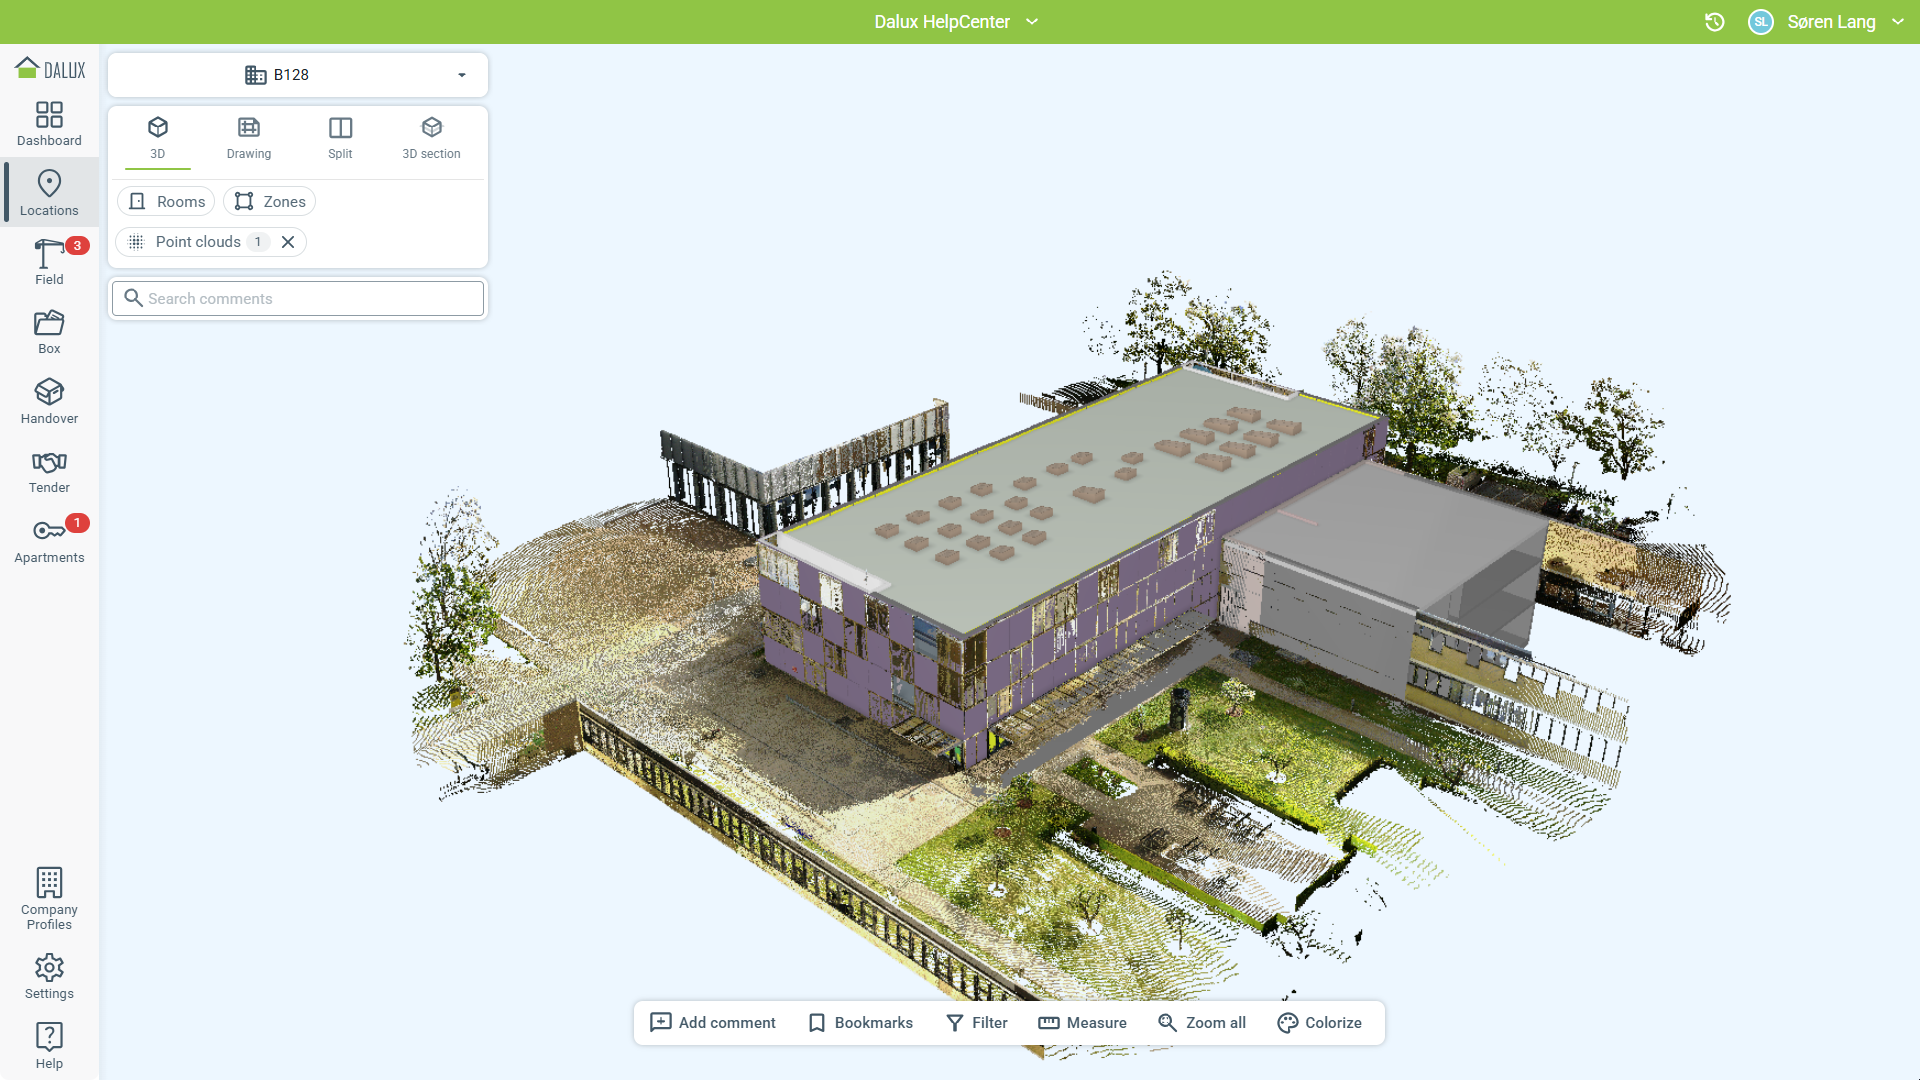
Task: Open the Field module with the crane icon
Action: coord(49,262)
